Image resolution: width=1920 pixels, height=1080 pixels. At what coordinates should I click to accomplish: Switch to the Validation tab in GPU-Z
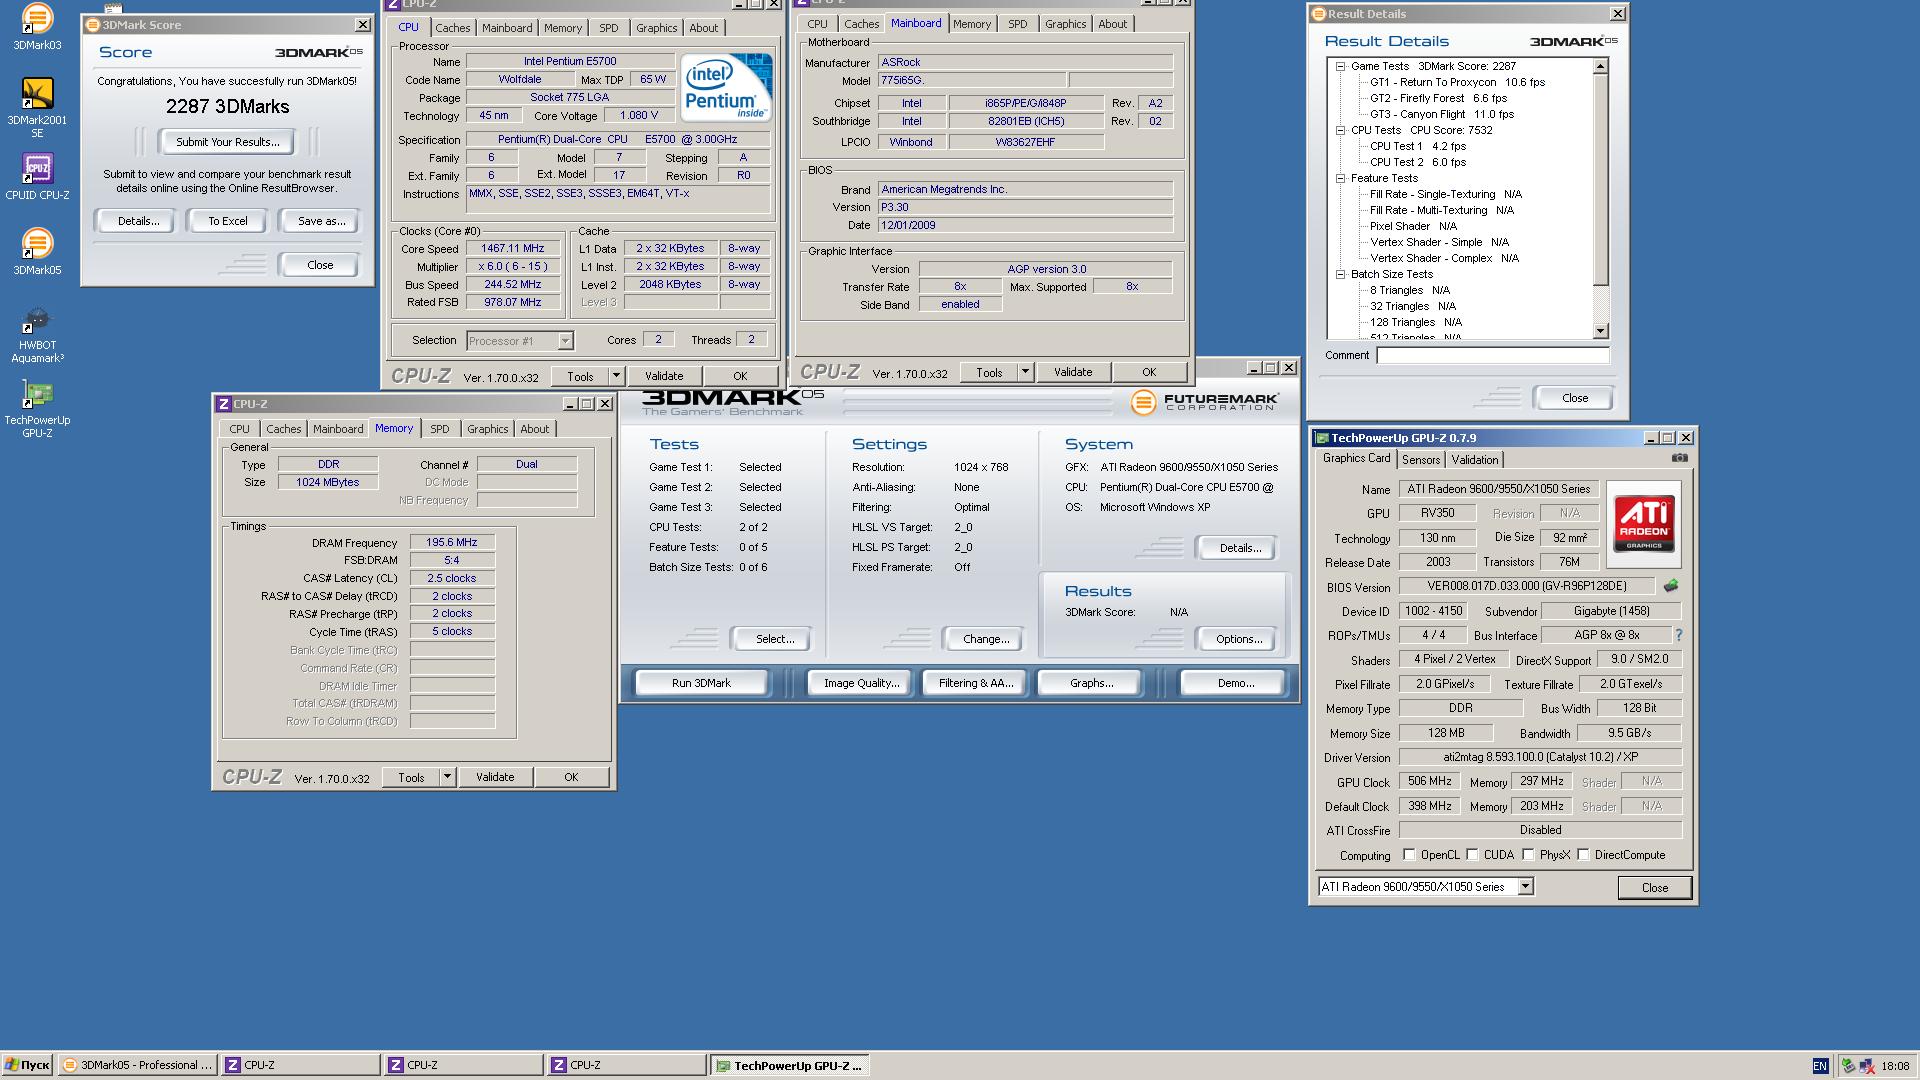click(1475, 460)
